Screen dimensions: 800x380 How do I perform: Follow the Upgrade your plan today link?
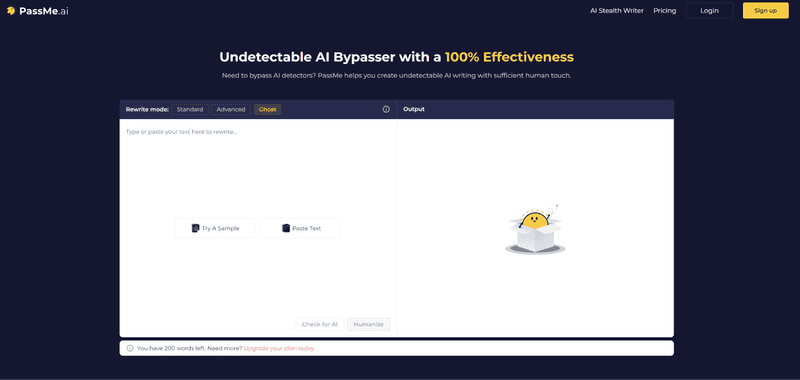280,348
